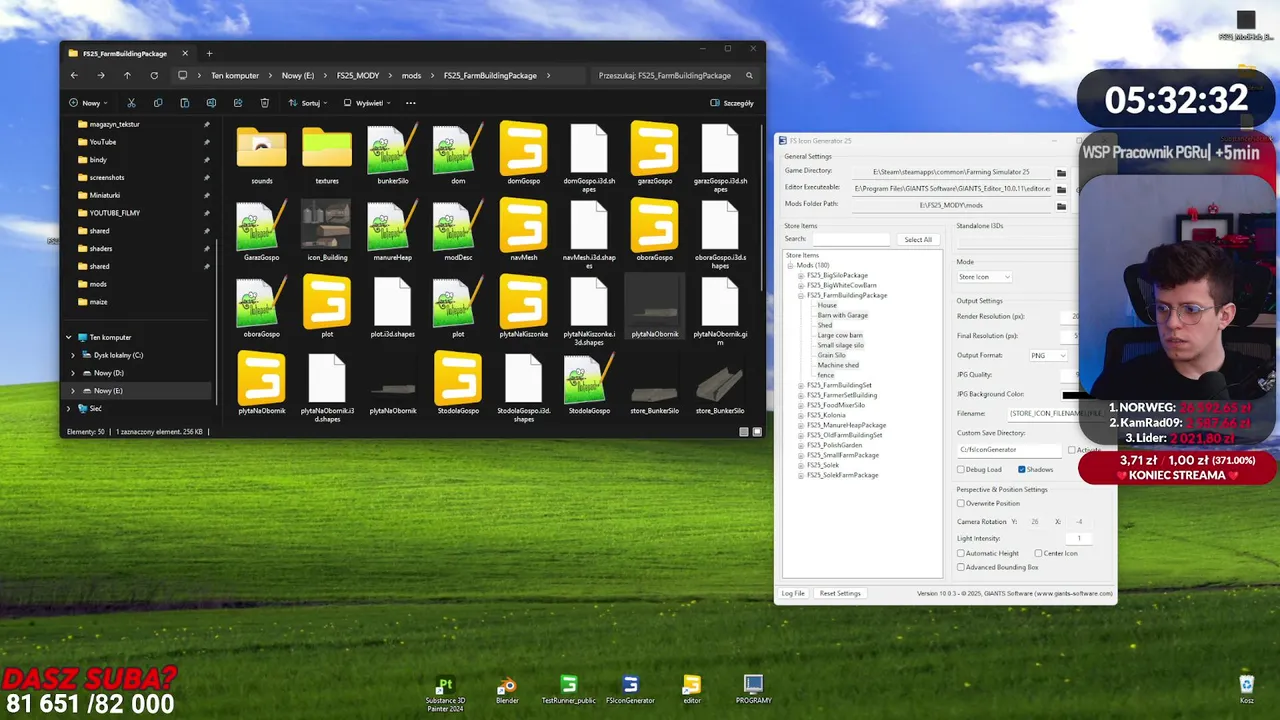
Task: Open the Wyświetl view menu
Action: [366, 103]
